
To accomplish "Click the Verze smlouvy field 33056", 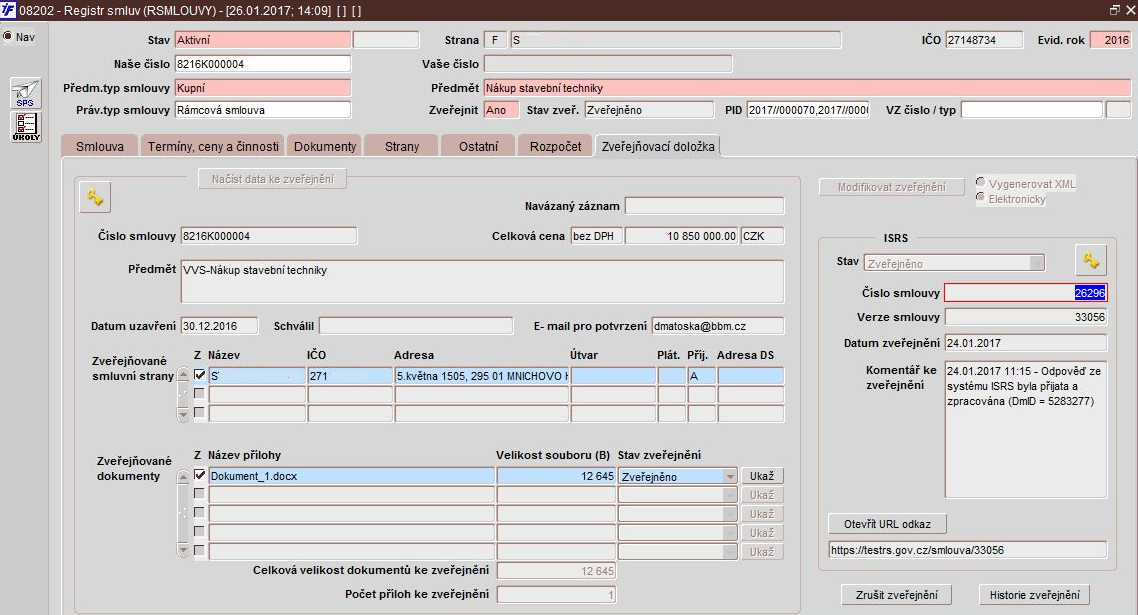I will 1026,317.
